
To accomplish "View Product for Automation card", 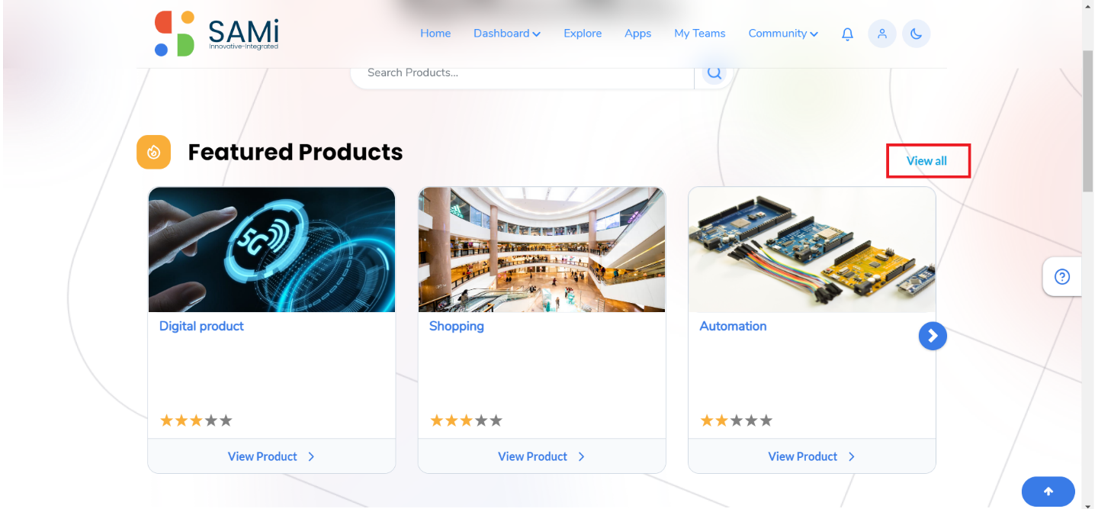I will (x=812, y=456).
